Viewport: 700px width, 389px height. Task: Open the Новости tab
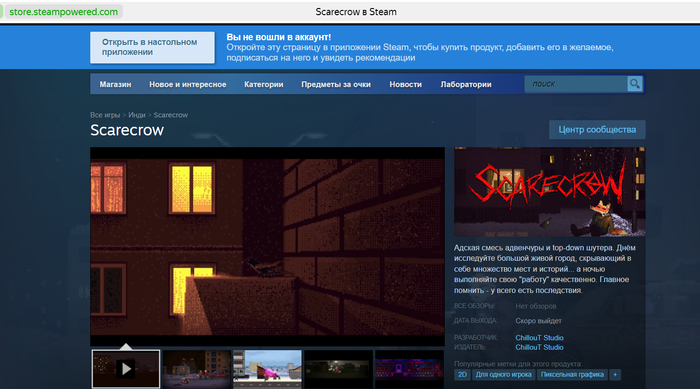click(405, 84)
